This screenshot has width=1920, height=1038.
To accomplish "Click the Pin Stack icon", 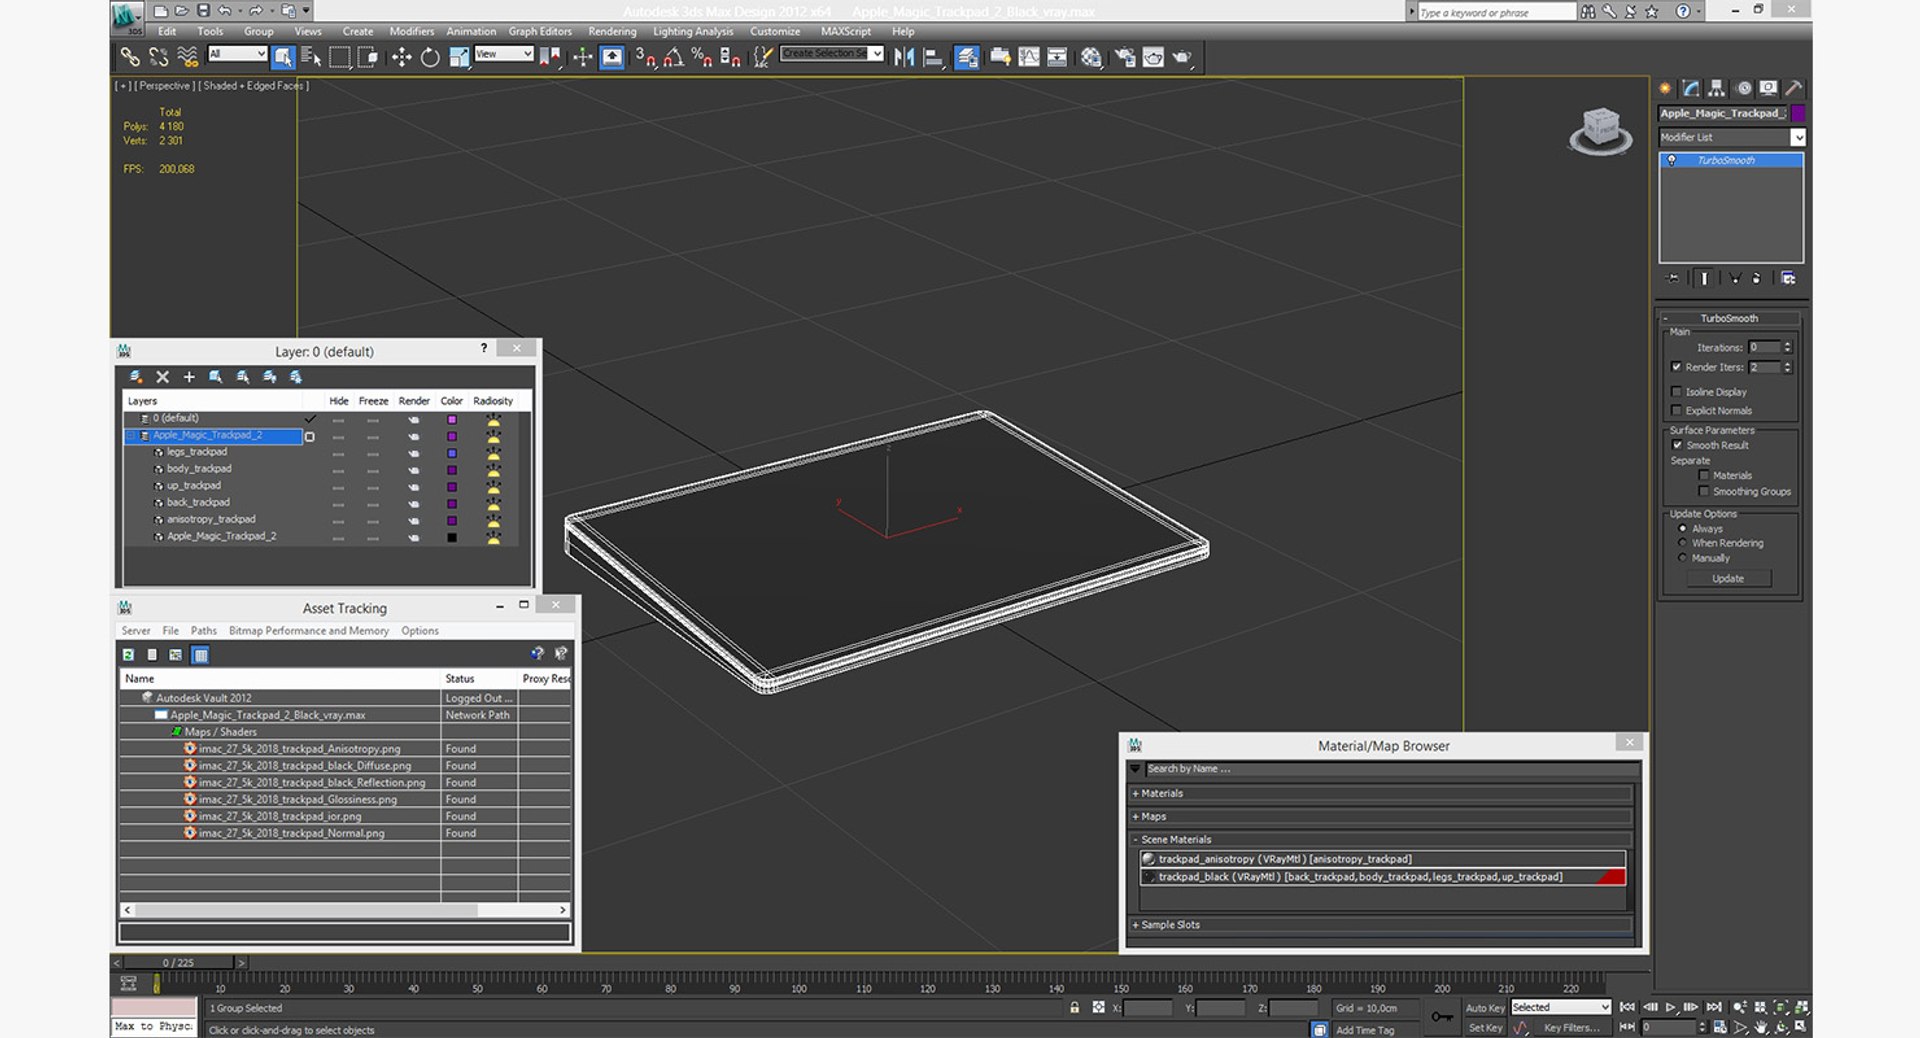I will coord(1673,278).
